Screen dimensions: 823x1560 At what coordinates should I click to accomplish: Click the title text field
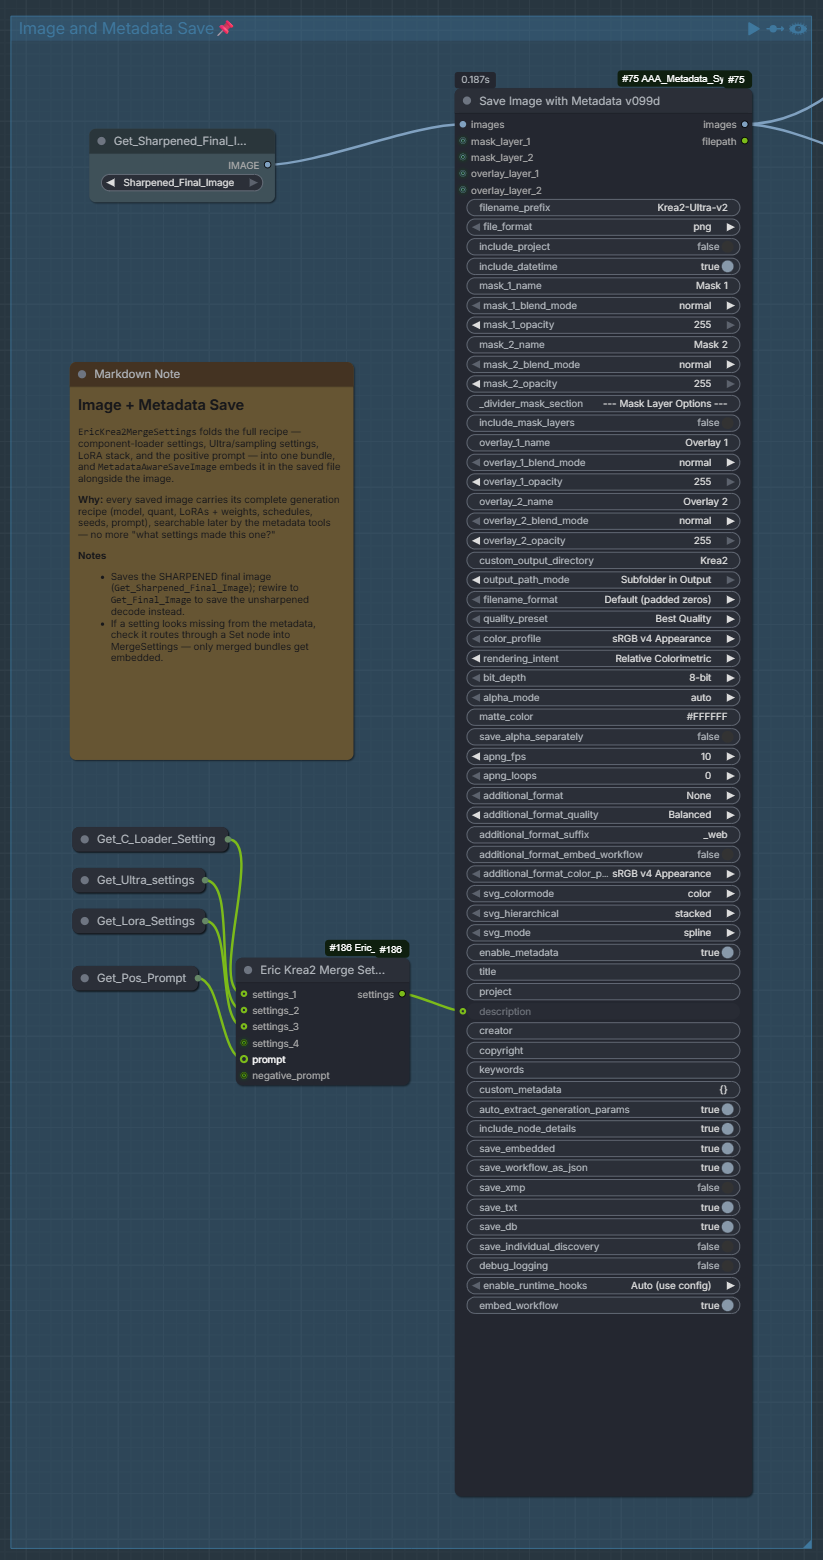603,972
